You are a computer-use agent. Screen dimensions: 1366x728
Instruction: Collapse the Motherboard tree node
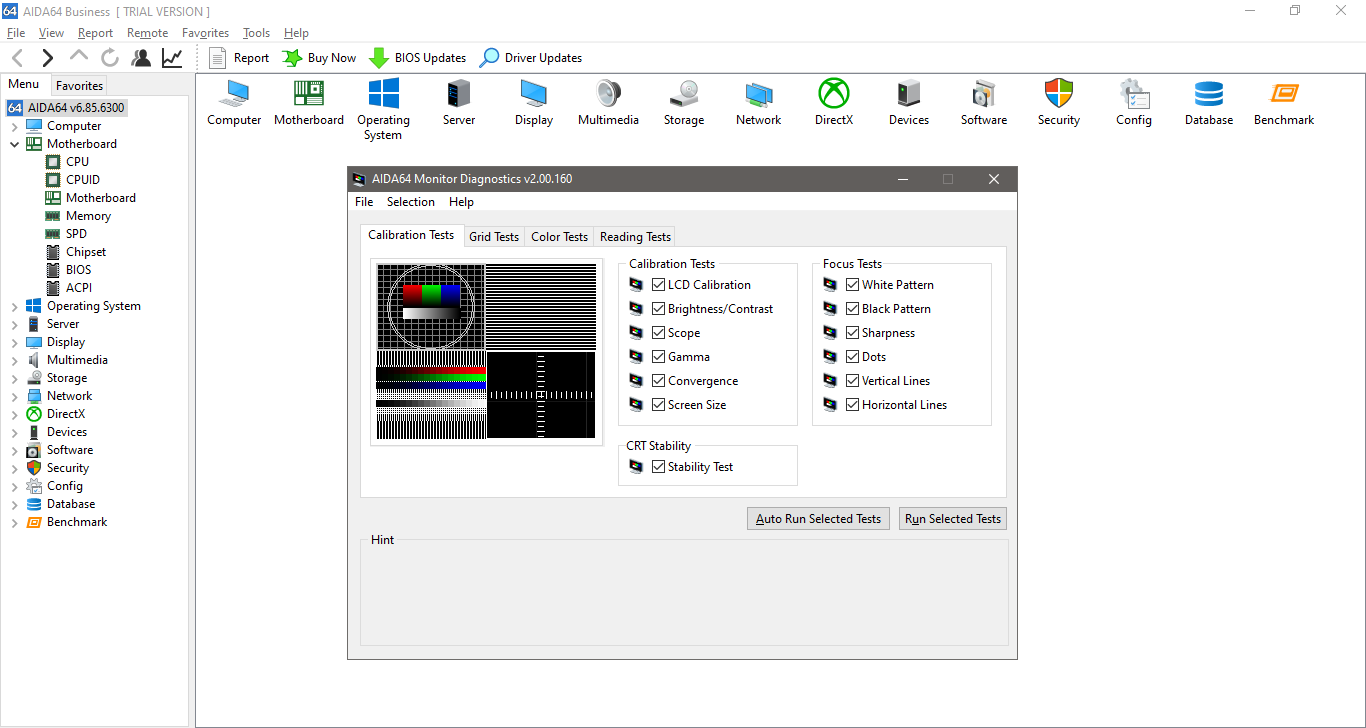[14, 144]
